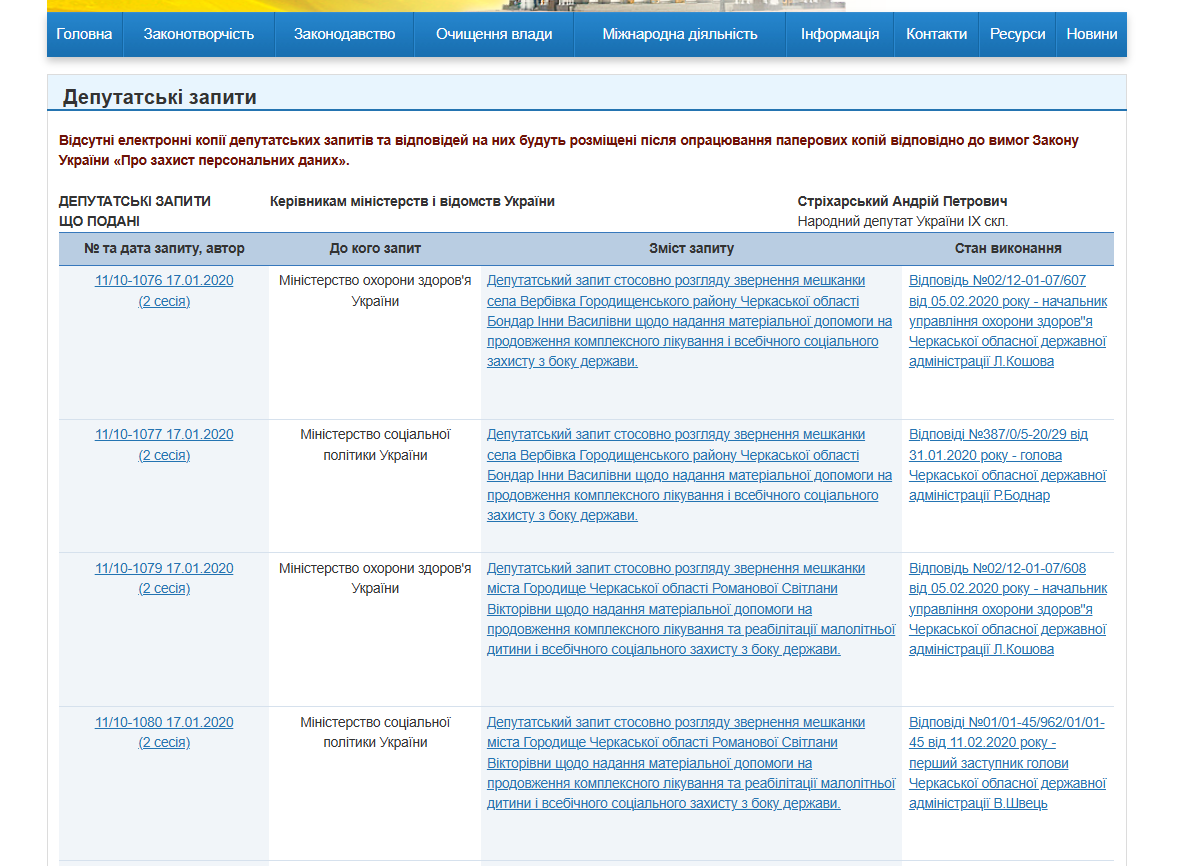Screen dimensions: 1186x866
Task: Click Керівникам міністерств і відомств України text
Action: pyautogui.click(x=412, y=201)
